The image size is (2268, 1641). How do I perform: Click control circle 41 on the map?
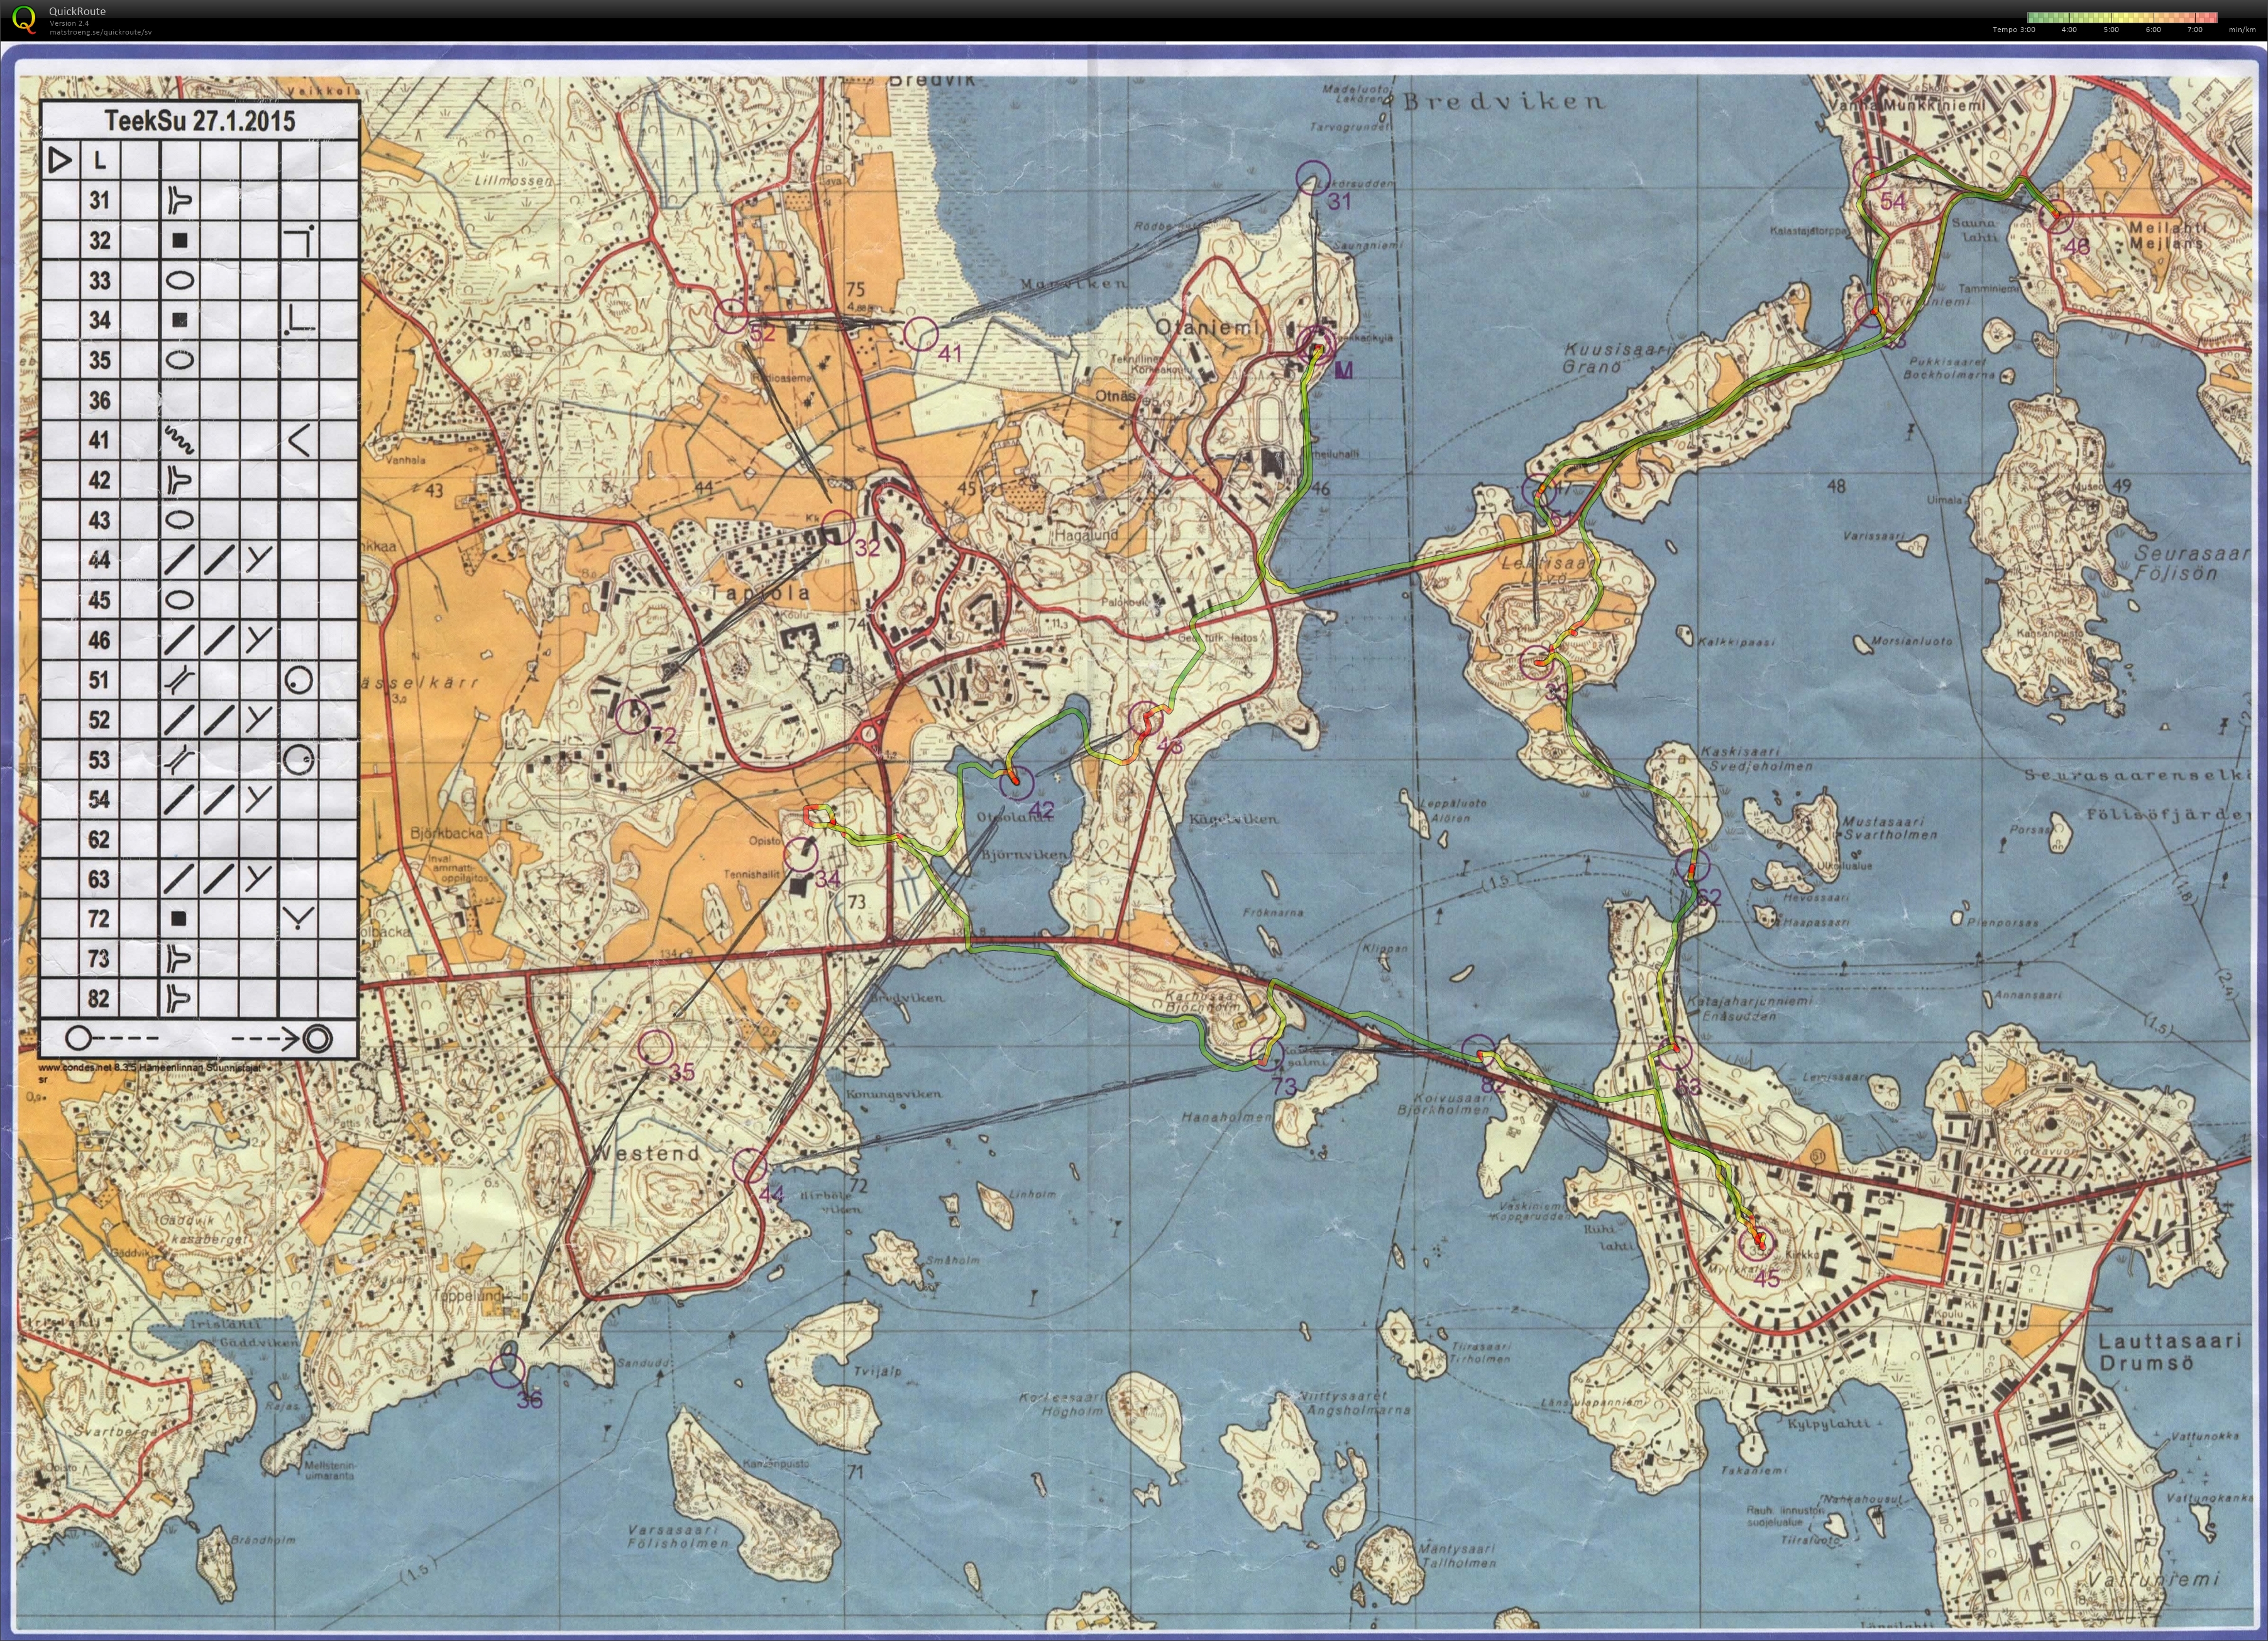click(x=920, y=335)
